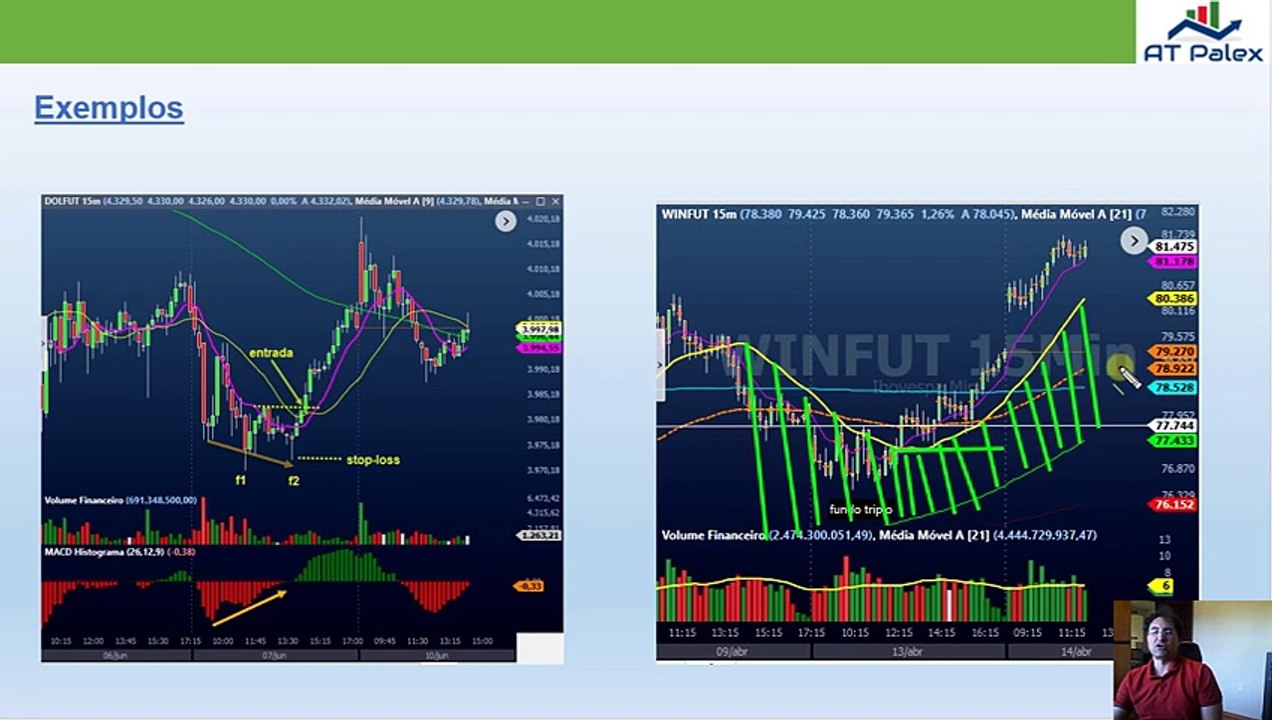The height and width of the screenshot is (720, 1272).
Task: Click the arrow button in DOLFUT chart
Action: pyautogui.click(x=506, y=221)
